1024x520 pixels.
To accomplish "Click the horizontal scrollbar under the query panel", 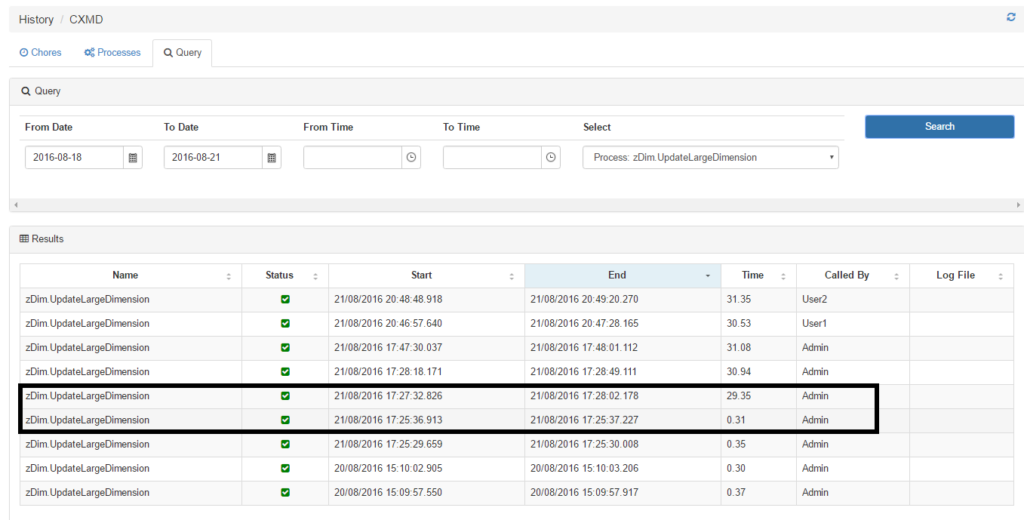I will [512, 205].
